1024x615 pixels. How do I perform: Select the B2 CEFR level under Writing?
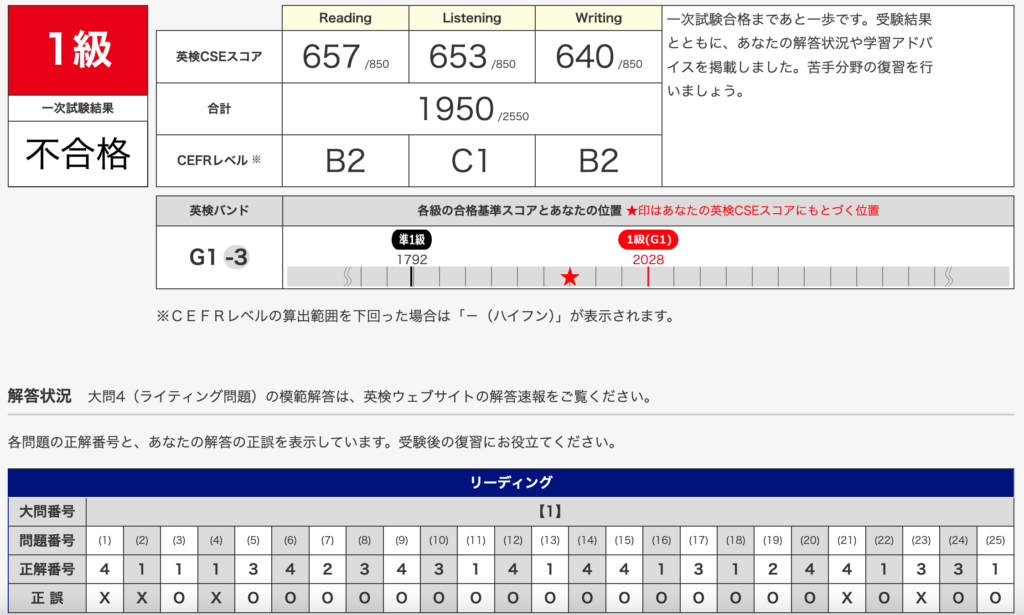click(598, 161)
